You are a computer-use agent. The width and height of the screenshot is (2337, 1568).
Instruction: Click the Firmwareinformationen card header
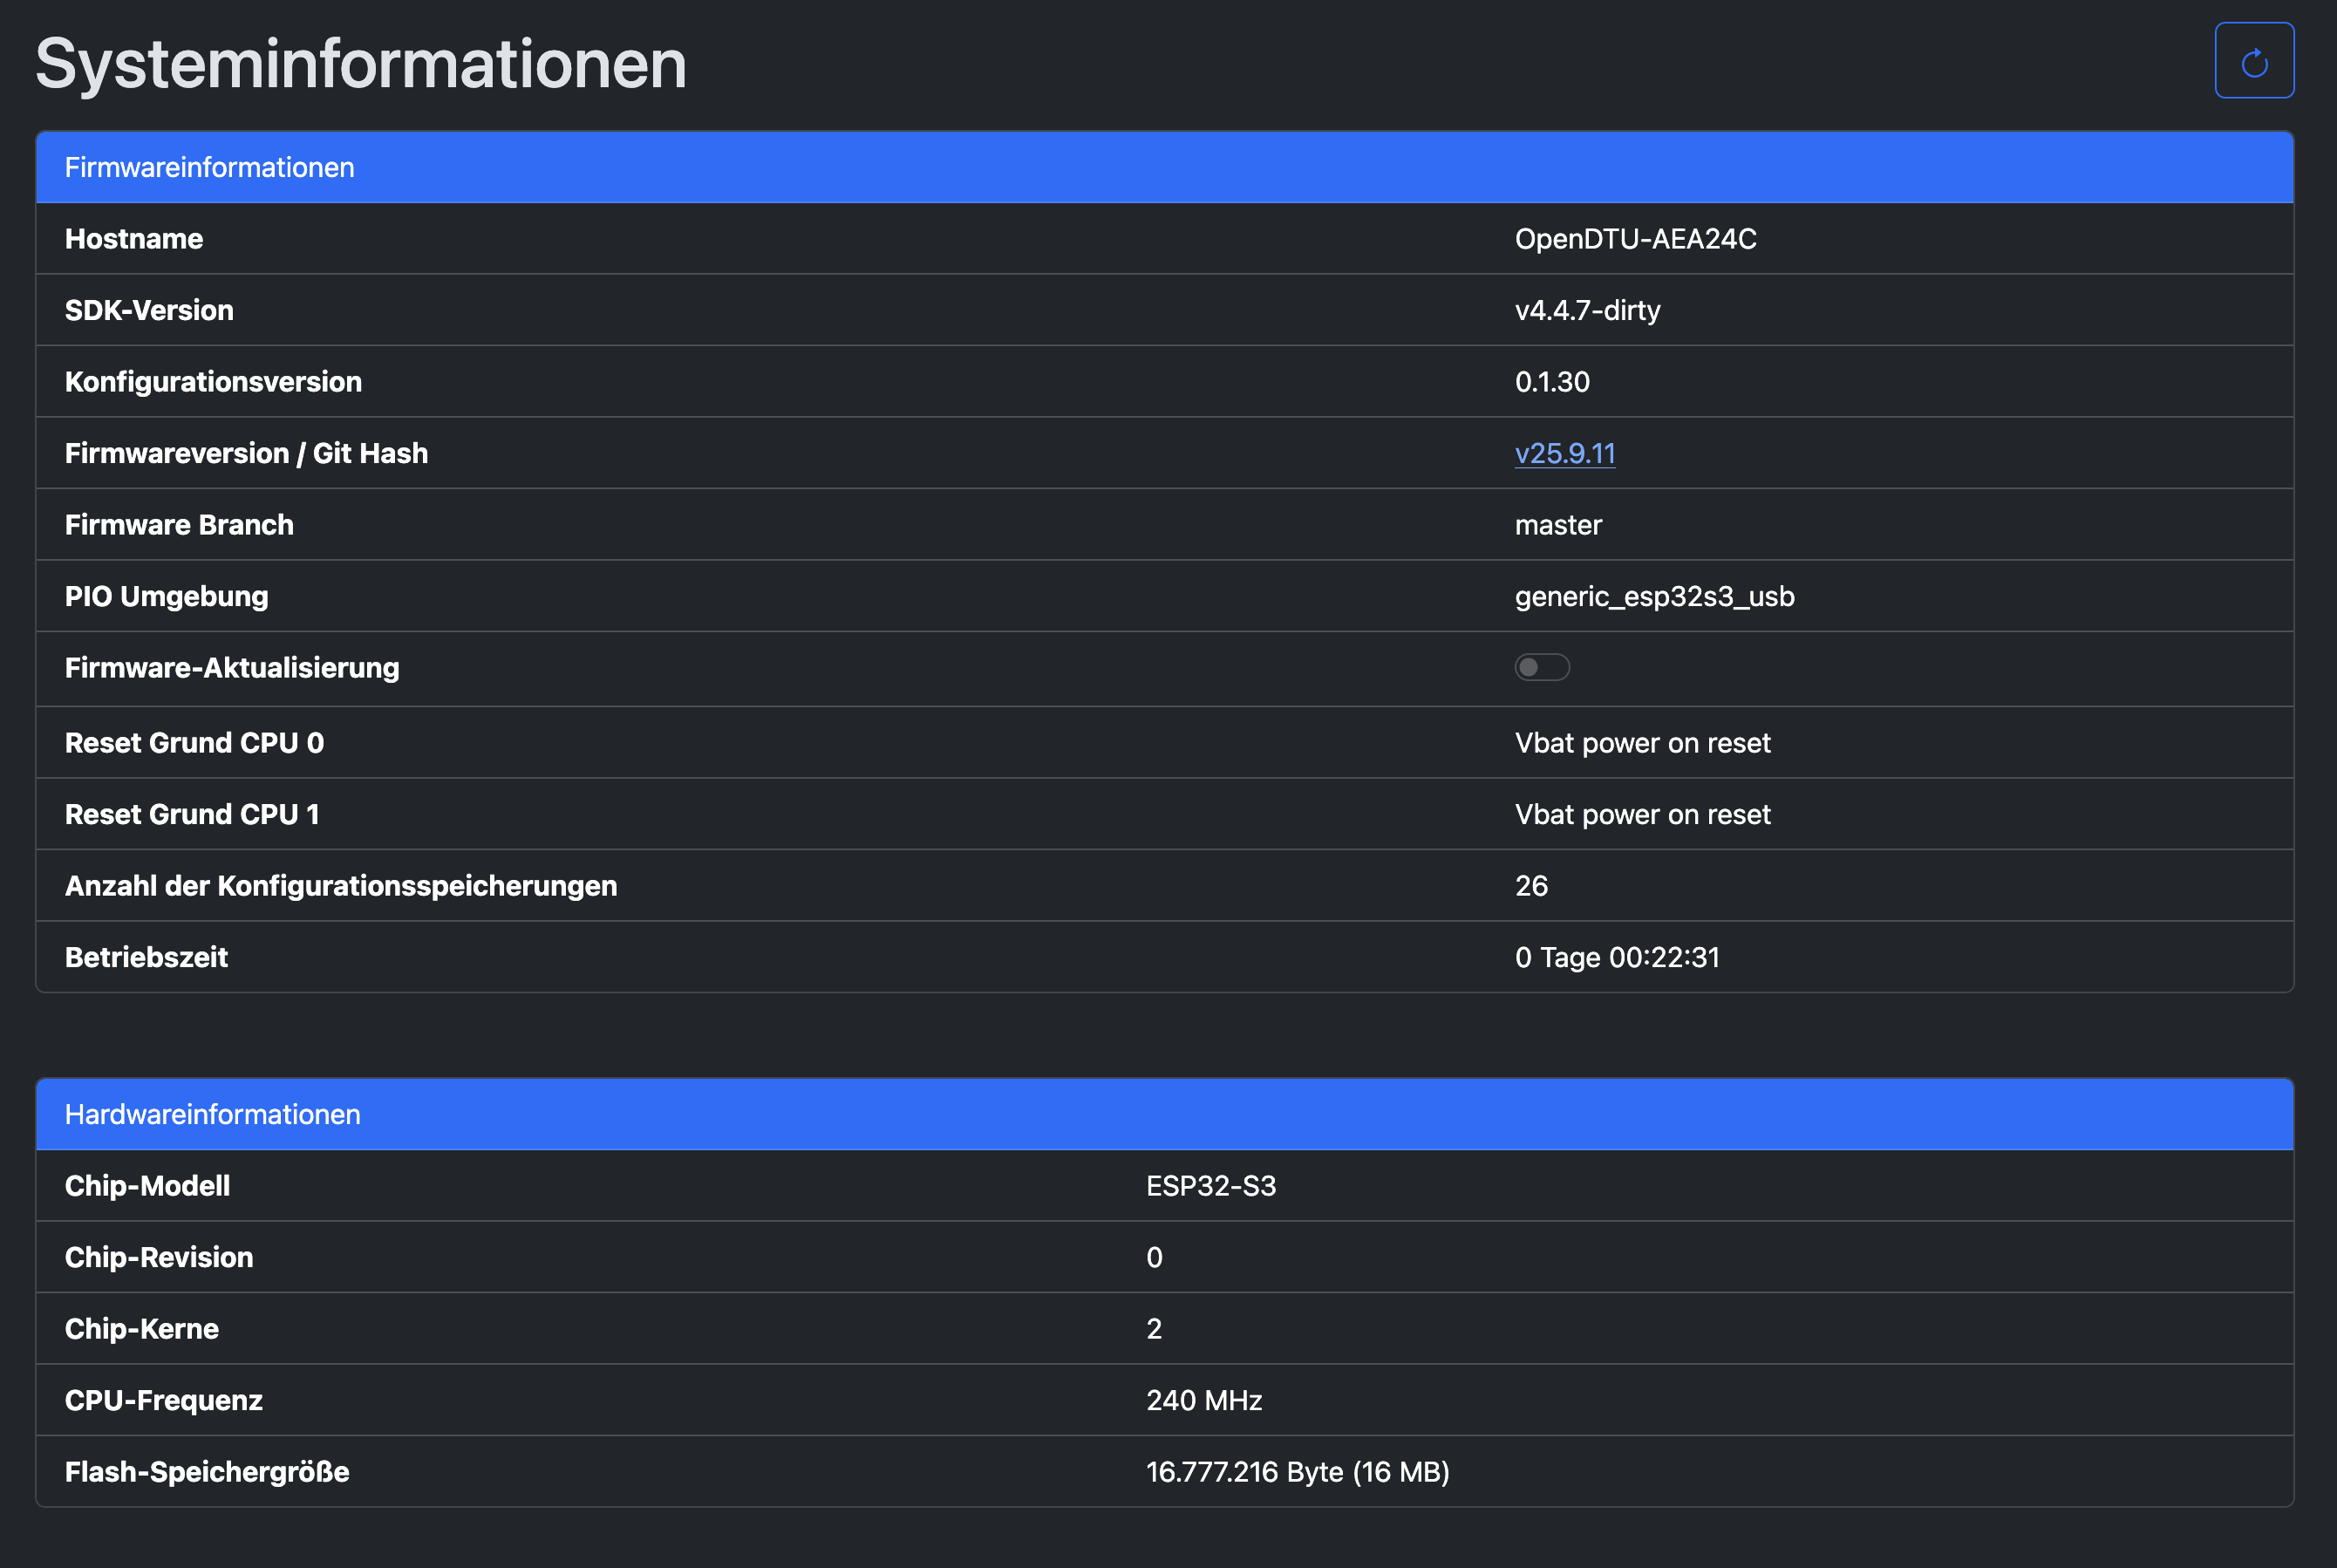pyautogui.click(x=209, y=167)
